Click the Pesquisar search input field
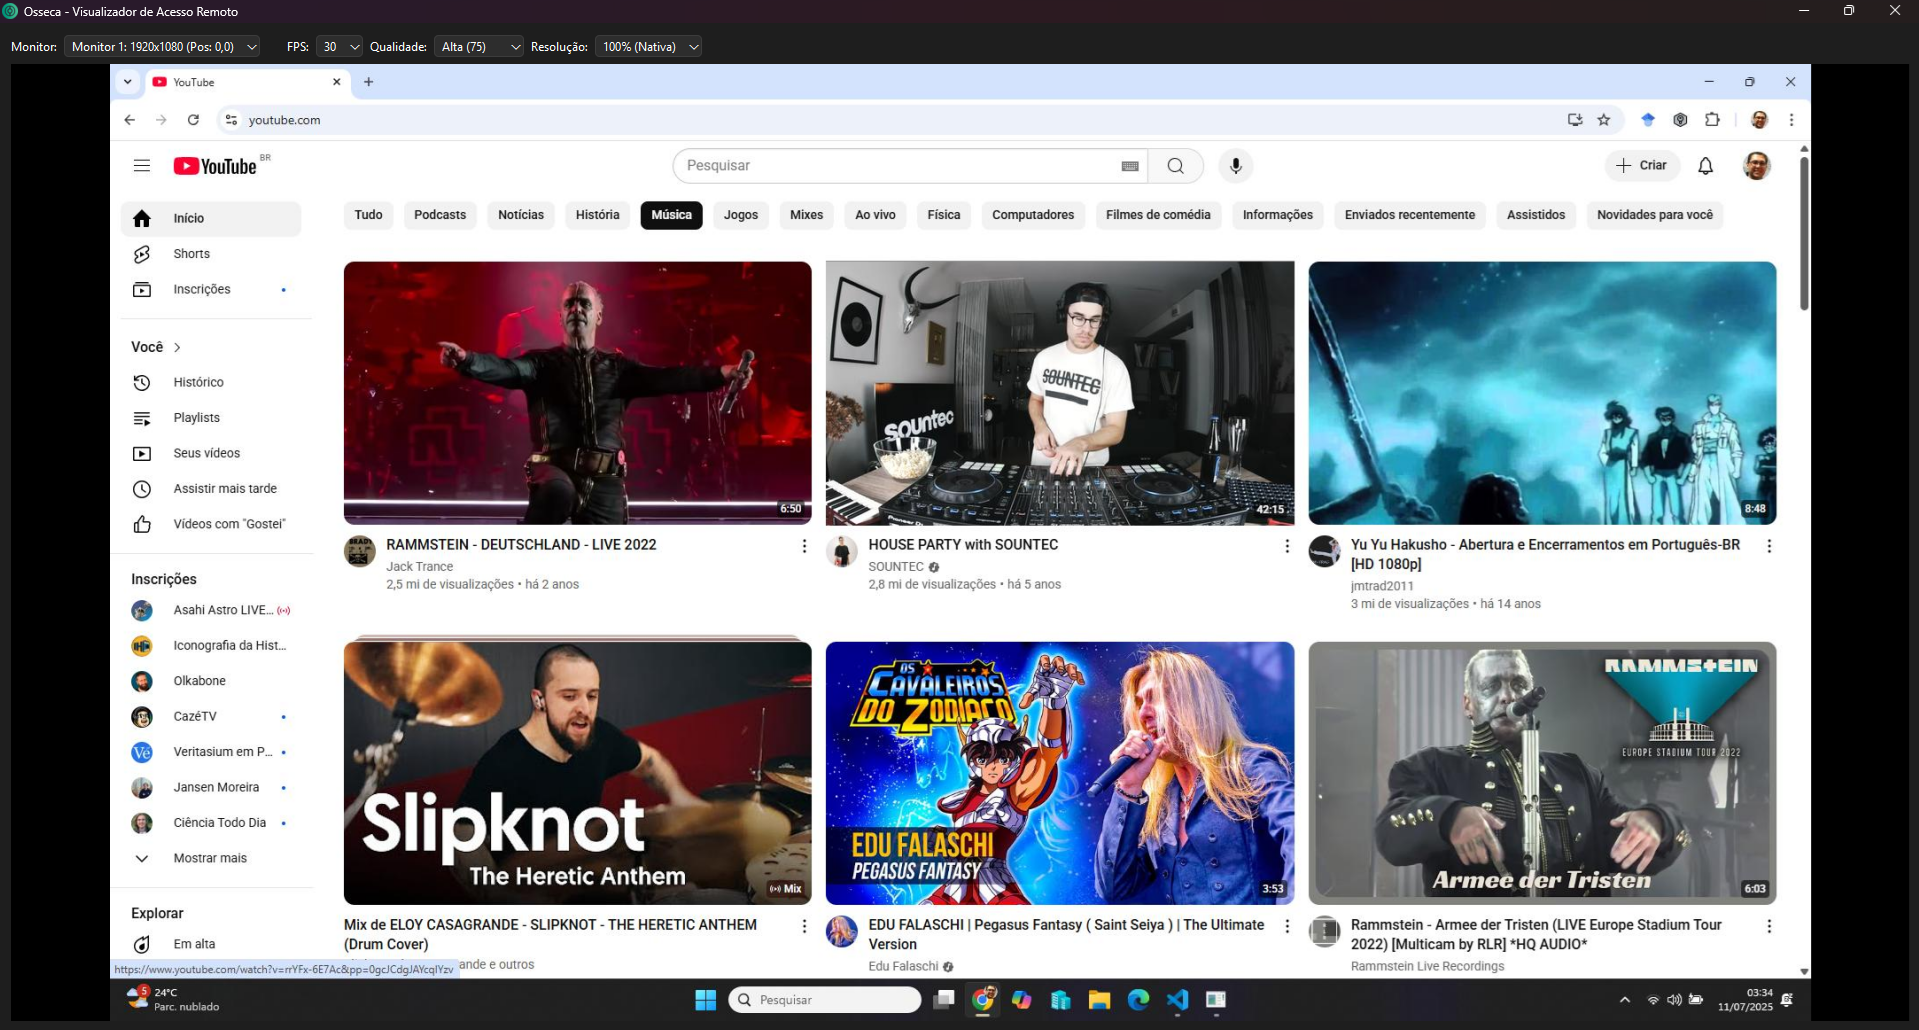Viewport: 1919px width, 1030px height. click(895, 166)
